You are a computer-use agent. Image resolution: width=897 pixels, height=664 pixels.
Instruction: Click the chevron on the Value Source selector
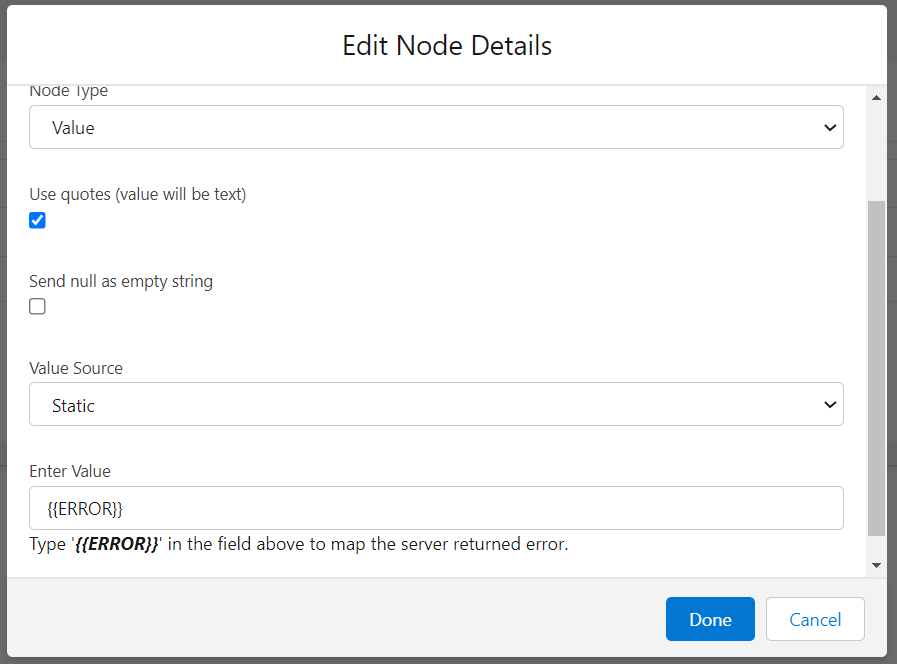829,404
